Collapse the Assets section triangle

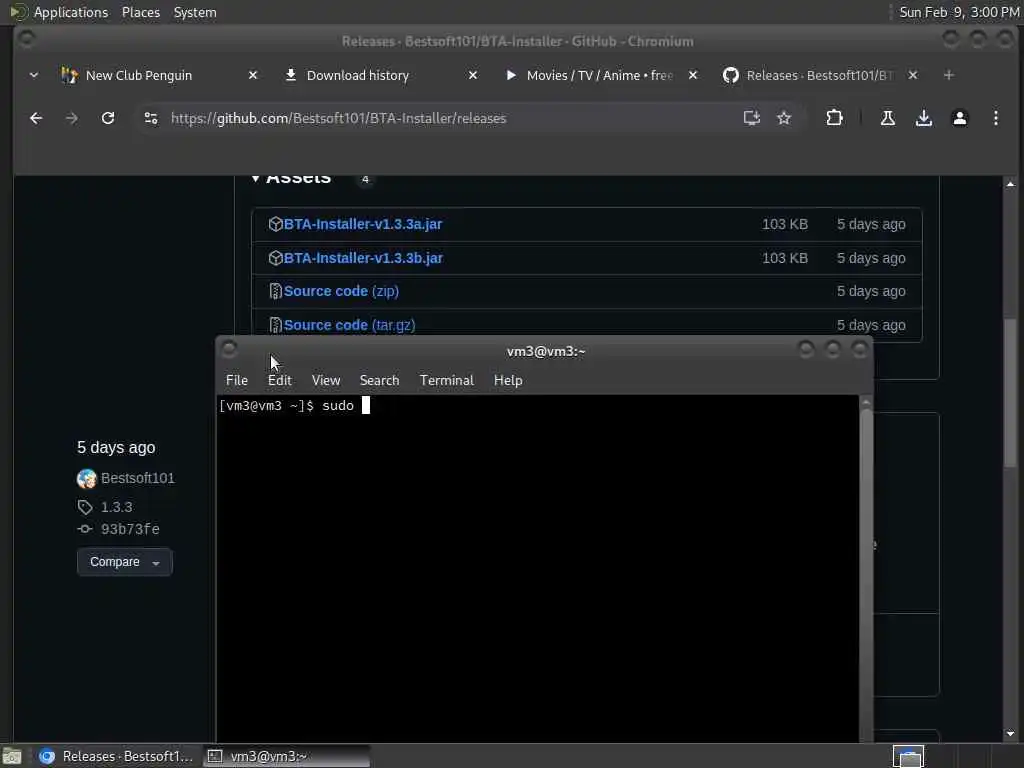coord(255,178)
